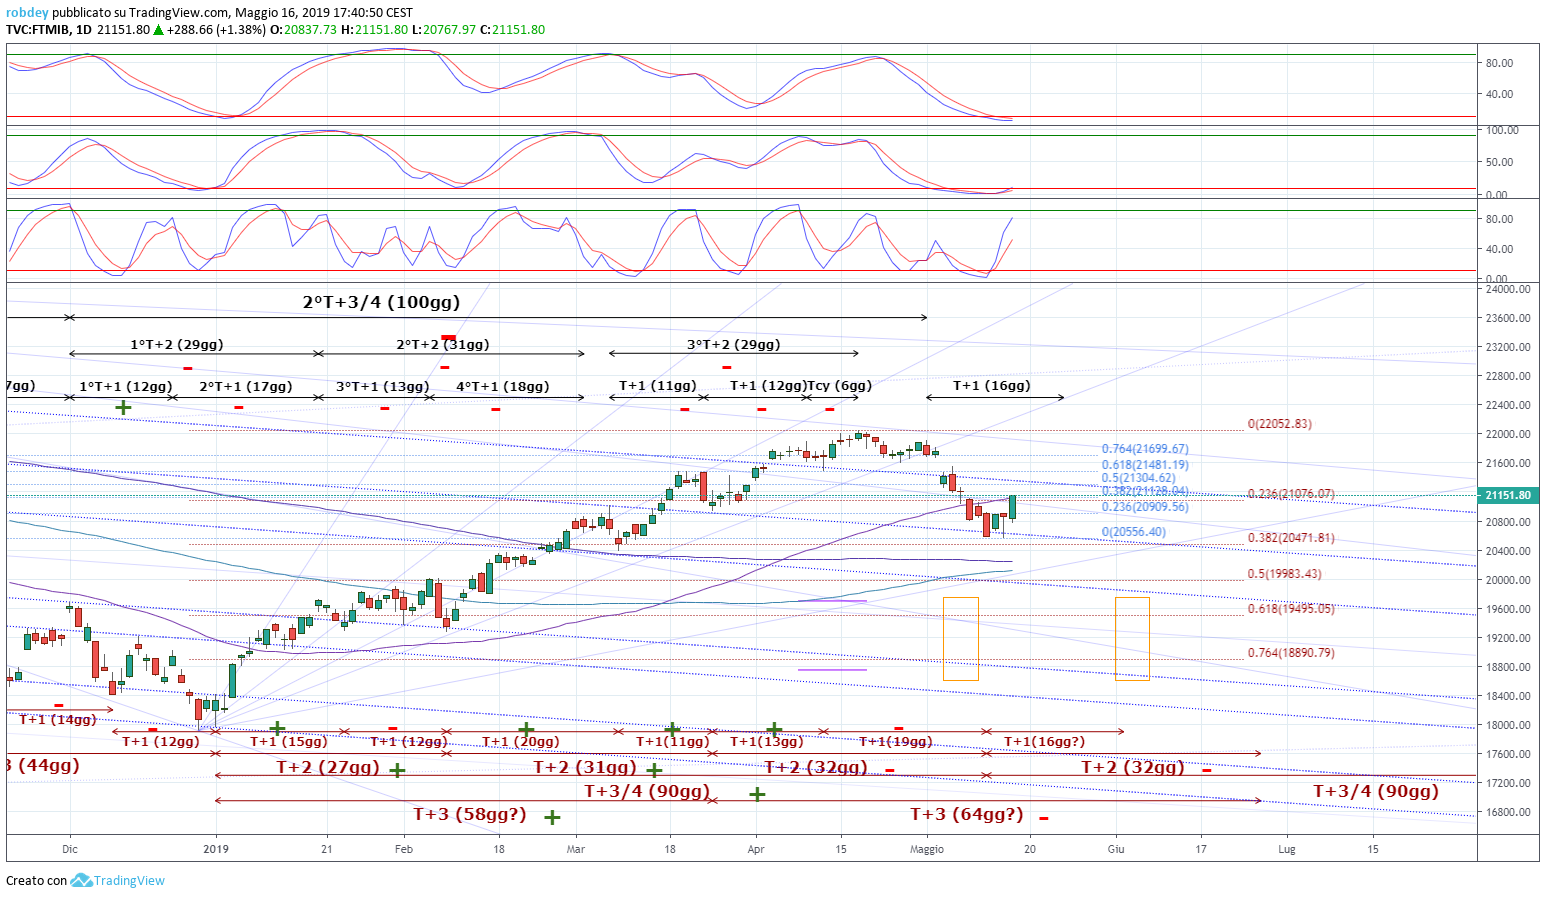Click Fibonacci level 0.236(20909.56)
Viewport: 1546px width, 898px height.
1145,507
